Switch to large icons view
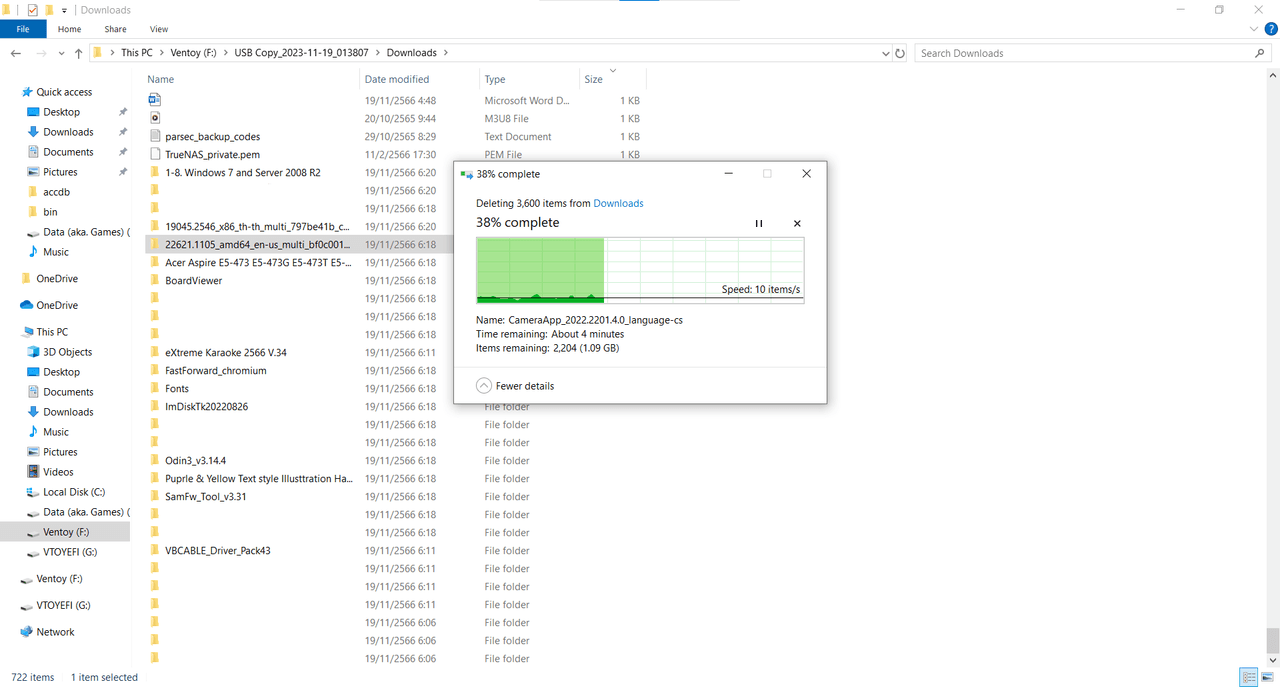Image resolution: width=1280 pixels, height=687 pixels. pyautogui.click(x=1266, y=677)
